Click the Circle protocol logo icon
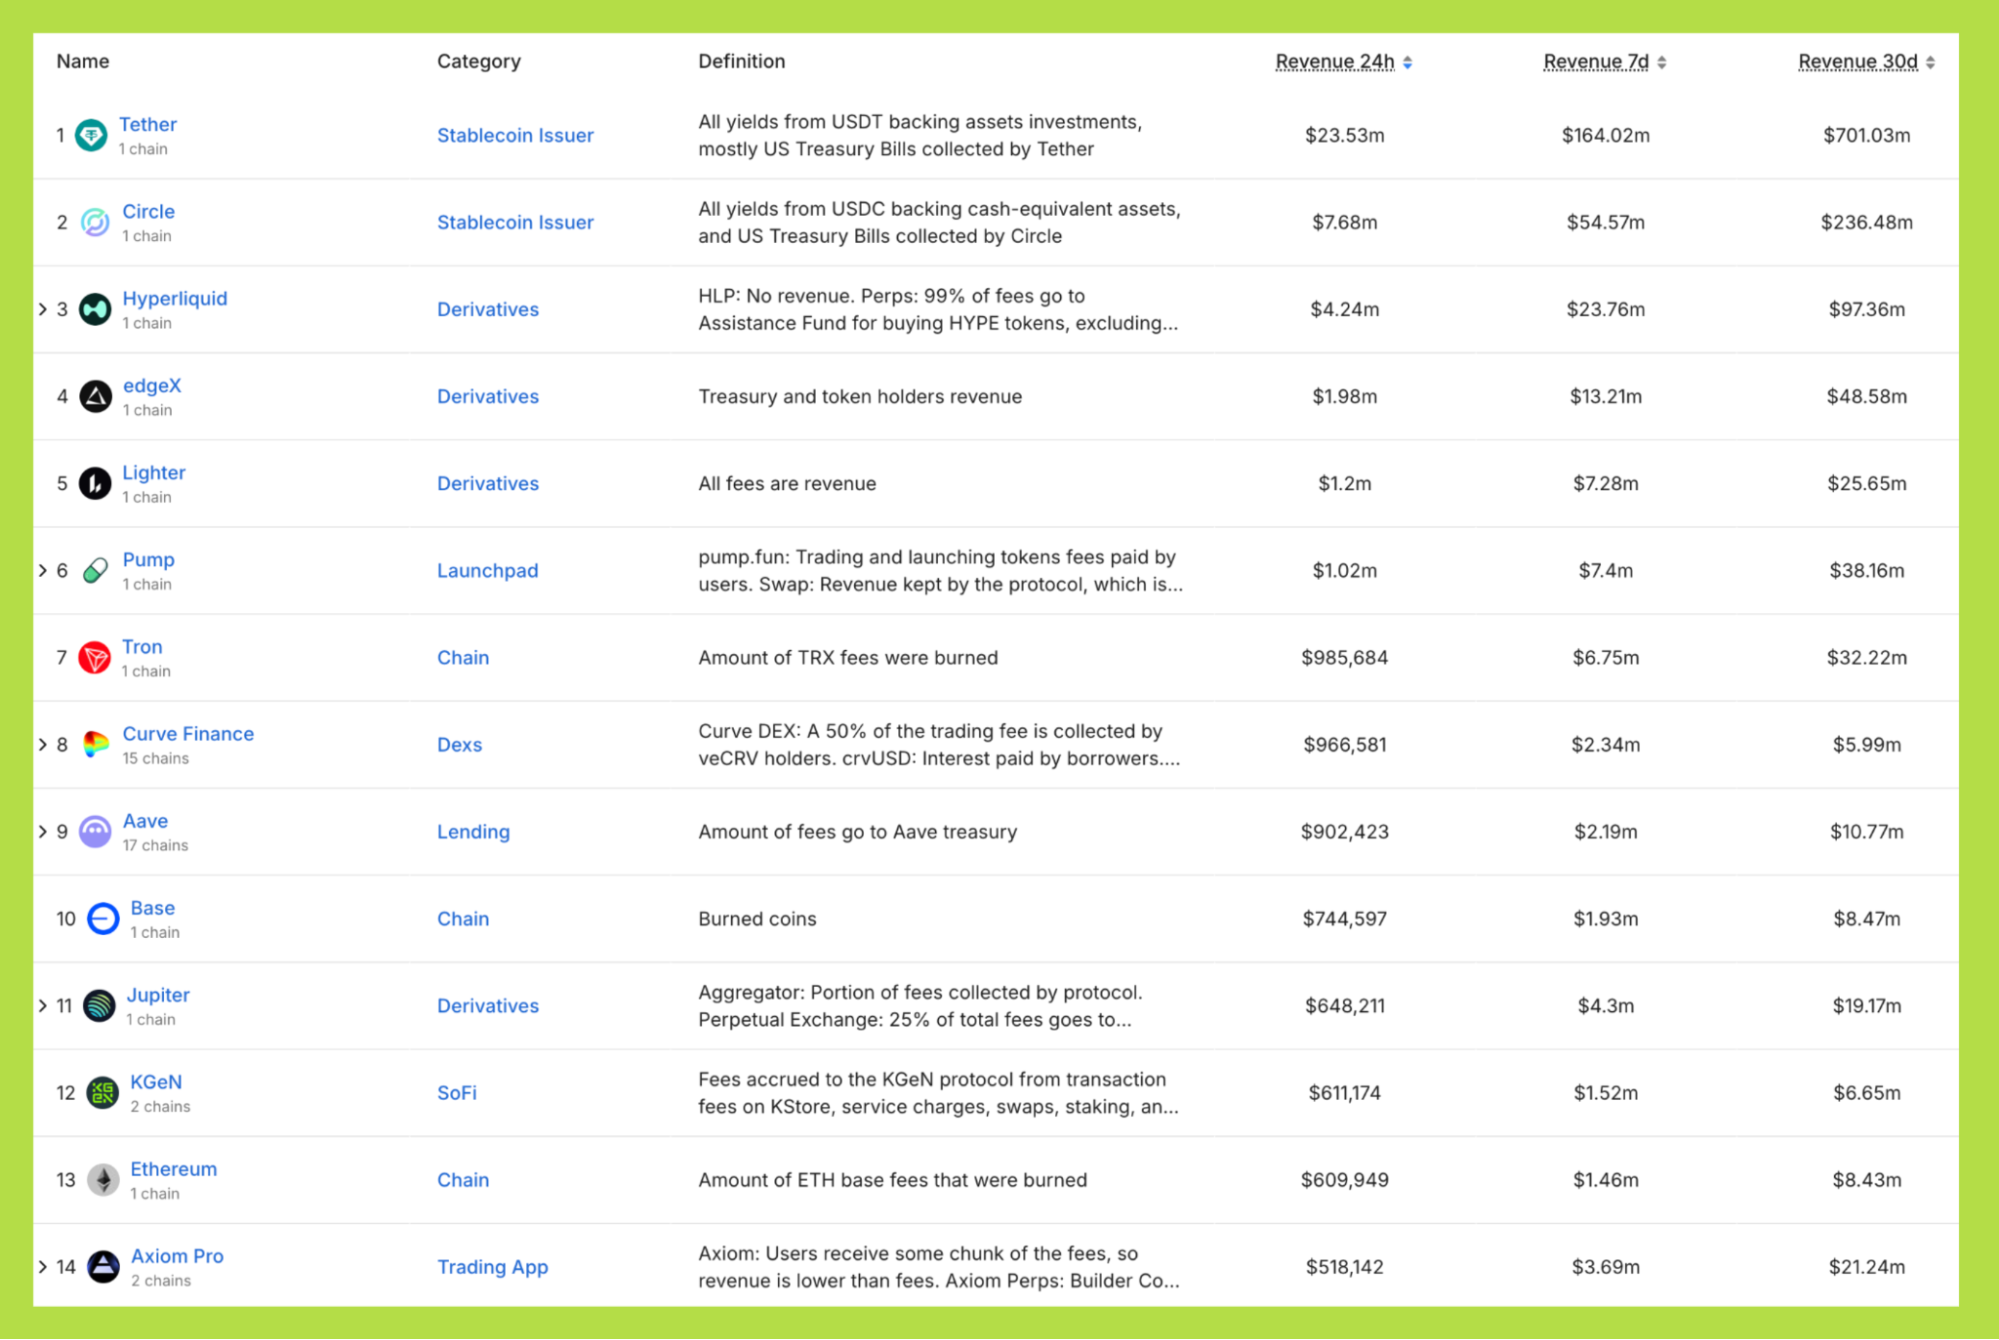This screenshot has width=1999, height=1340. tap(95, 222)
